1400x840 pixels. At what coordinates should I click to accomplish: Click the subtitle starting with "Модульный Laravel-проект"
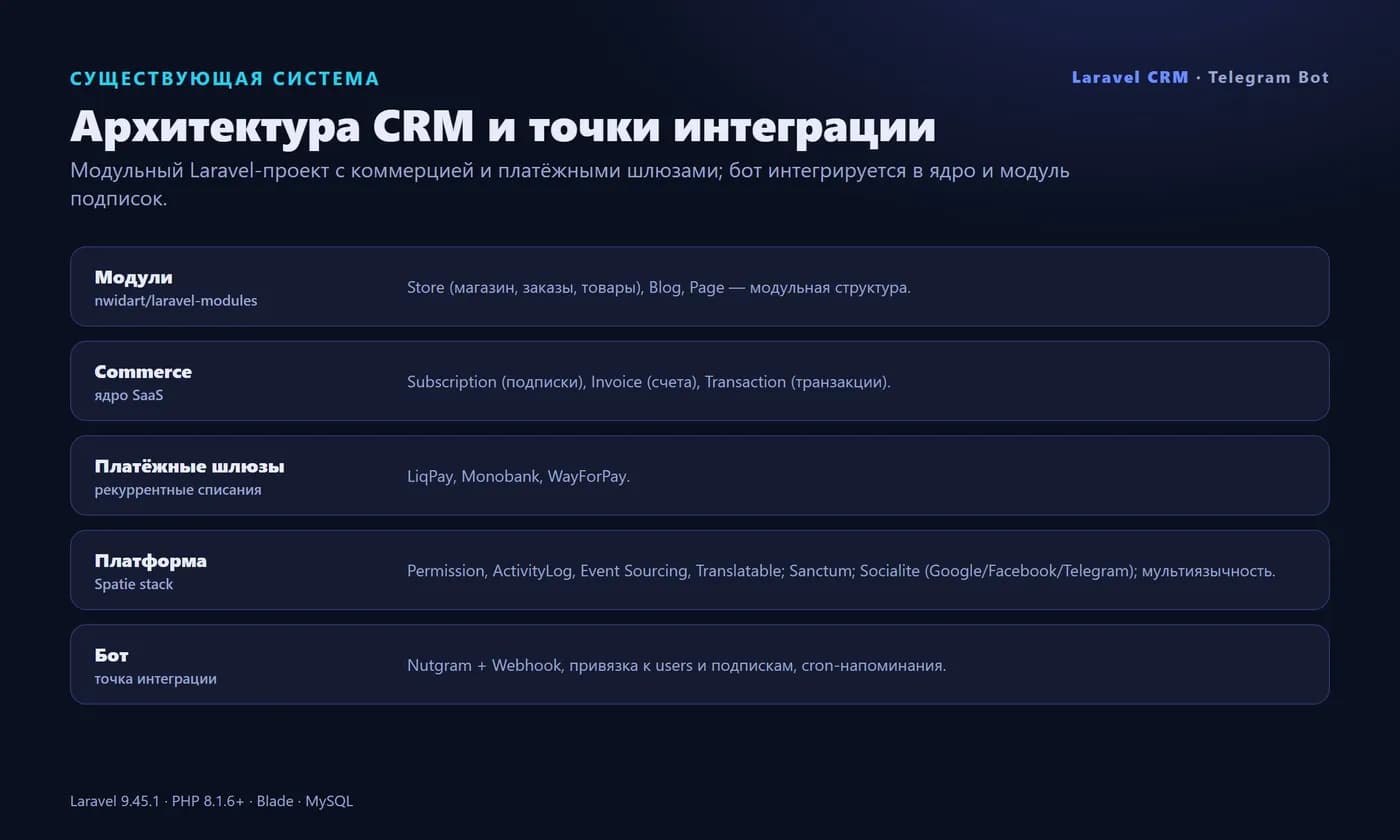[x=570, y=184]
